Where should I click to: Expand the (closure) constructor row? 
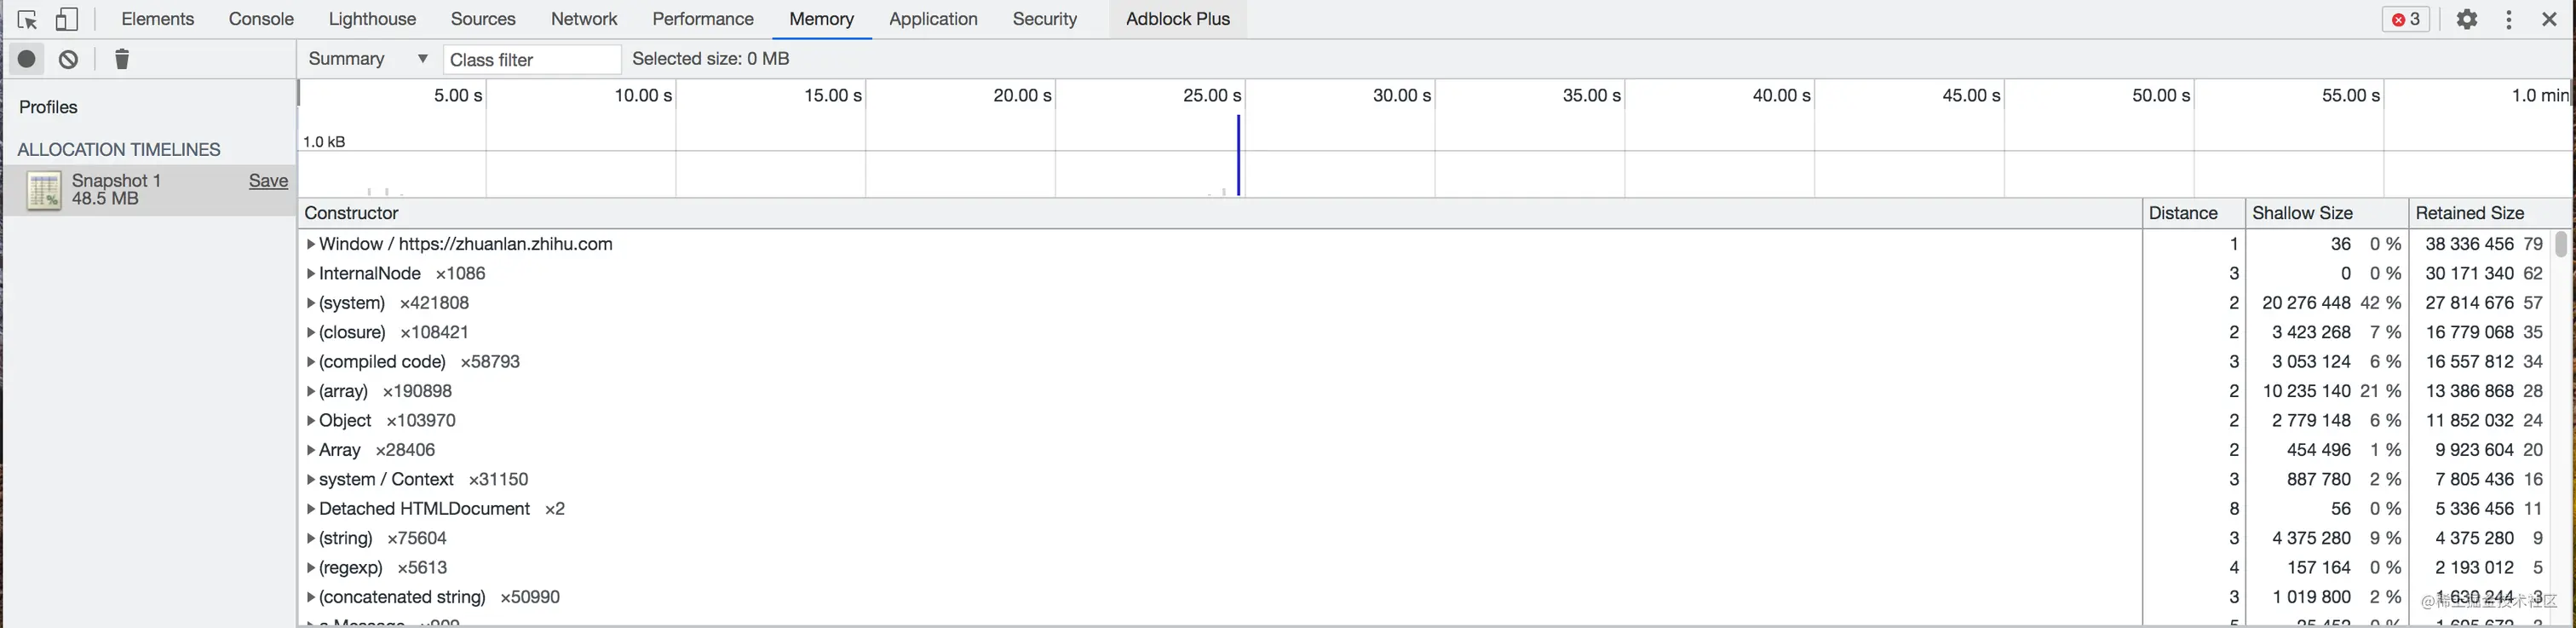pos(311,333)
